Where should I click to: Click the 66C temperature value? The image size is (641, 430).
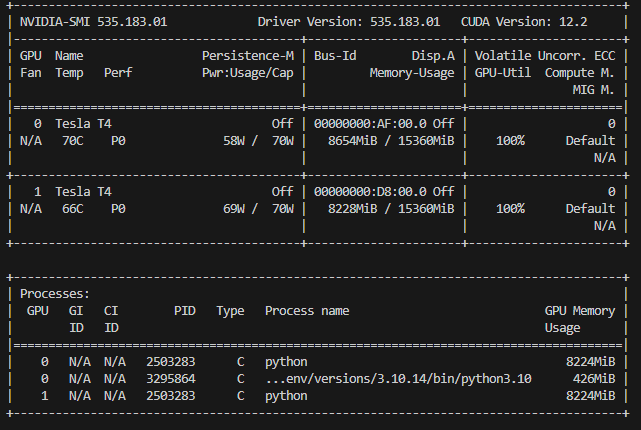[73, 209]
